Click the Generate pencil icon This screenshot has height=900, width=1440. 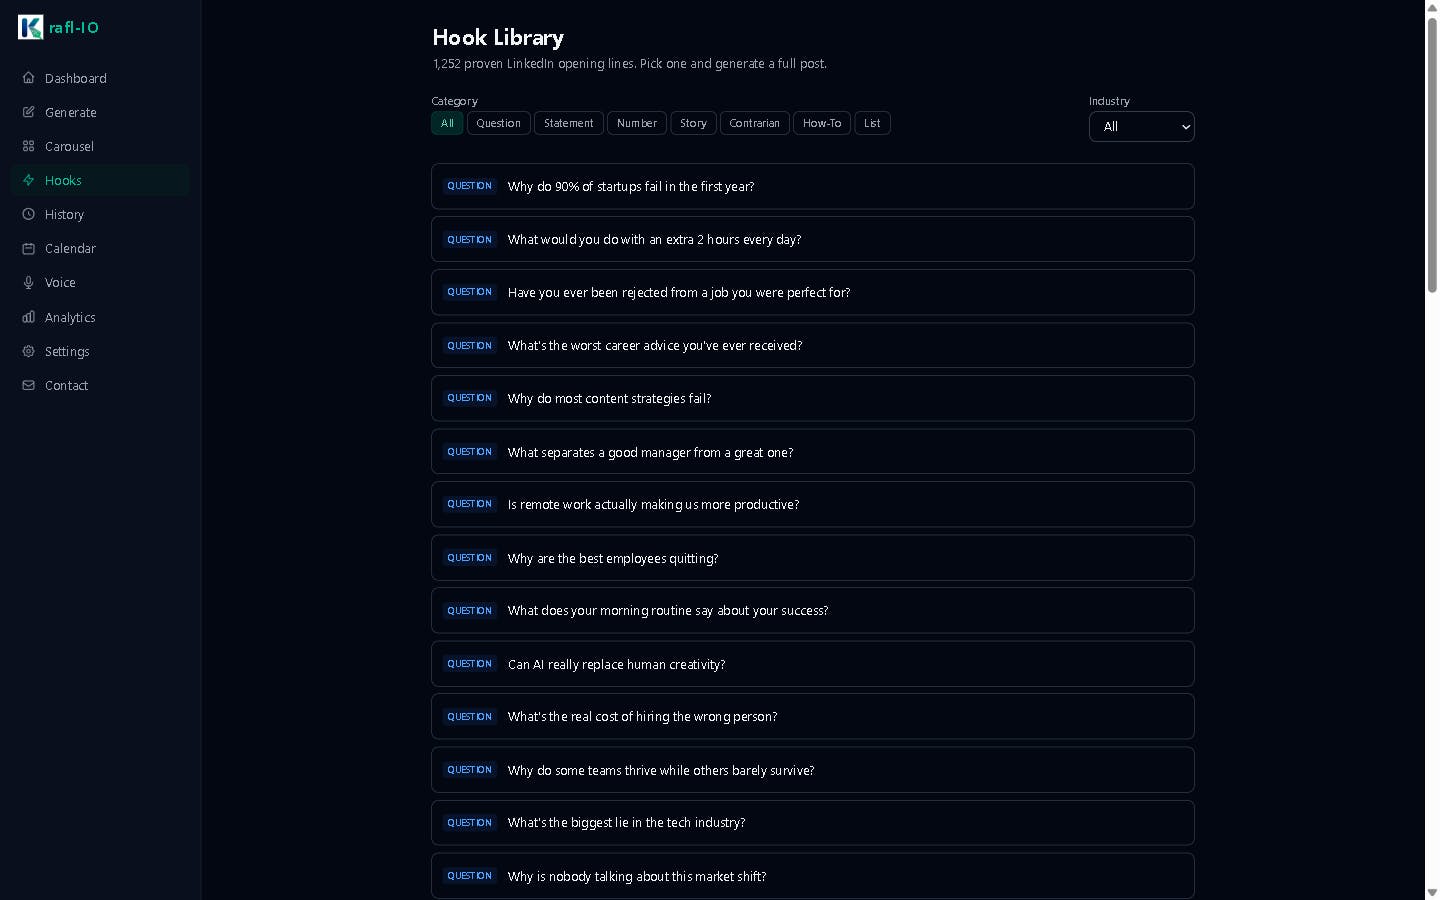[28, 112]
